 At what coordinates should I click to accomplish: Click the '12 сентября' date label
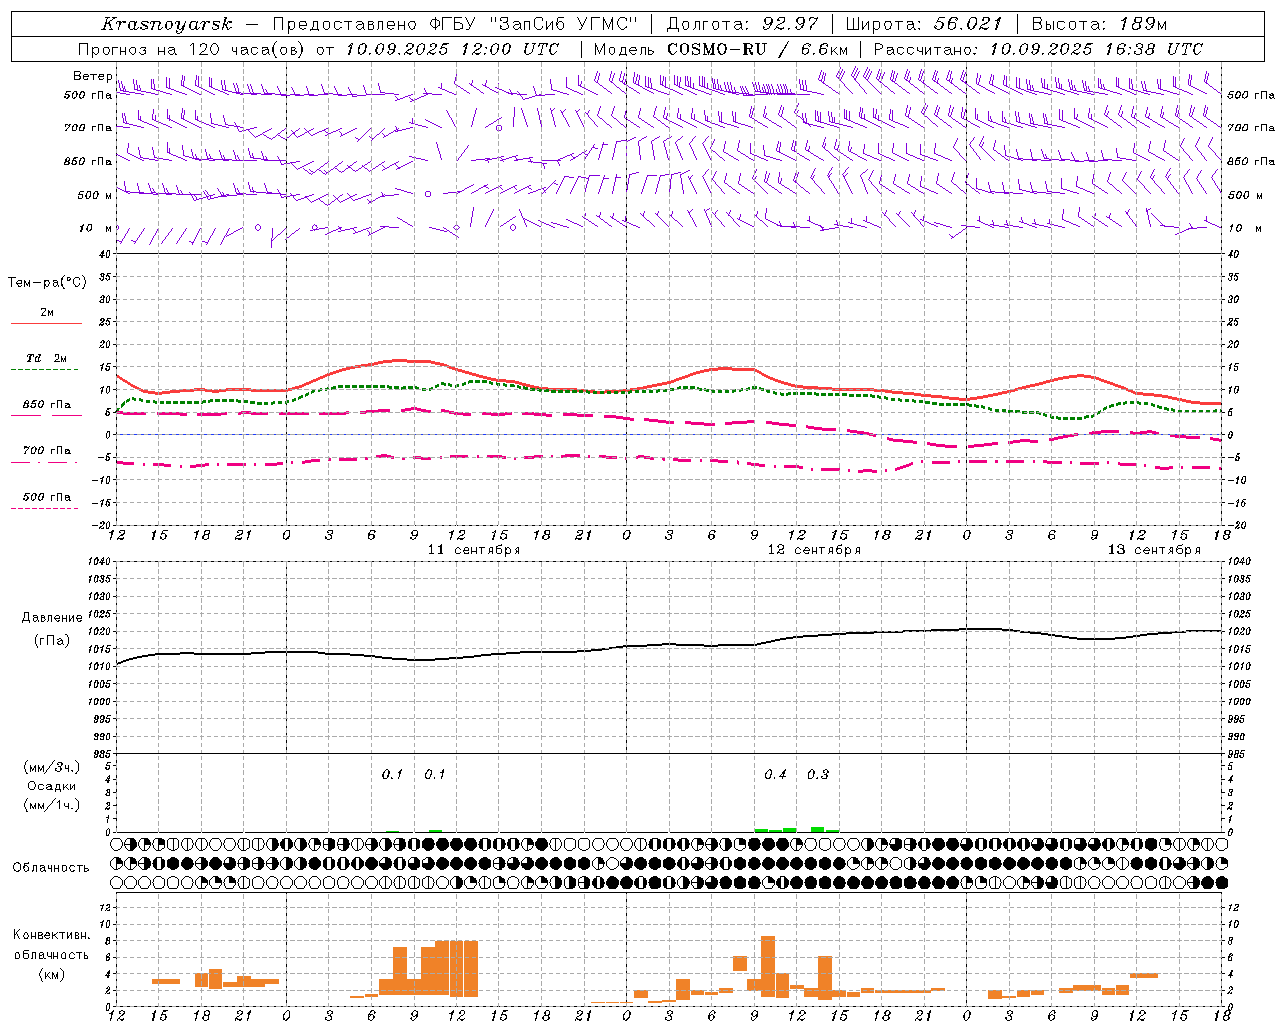pyautogui.click(x=814, y=550)
